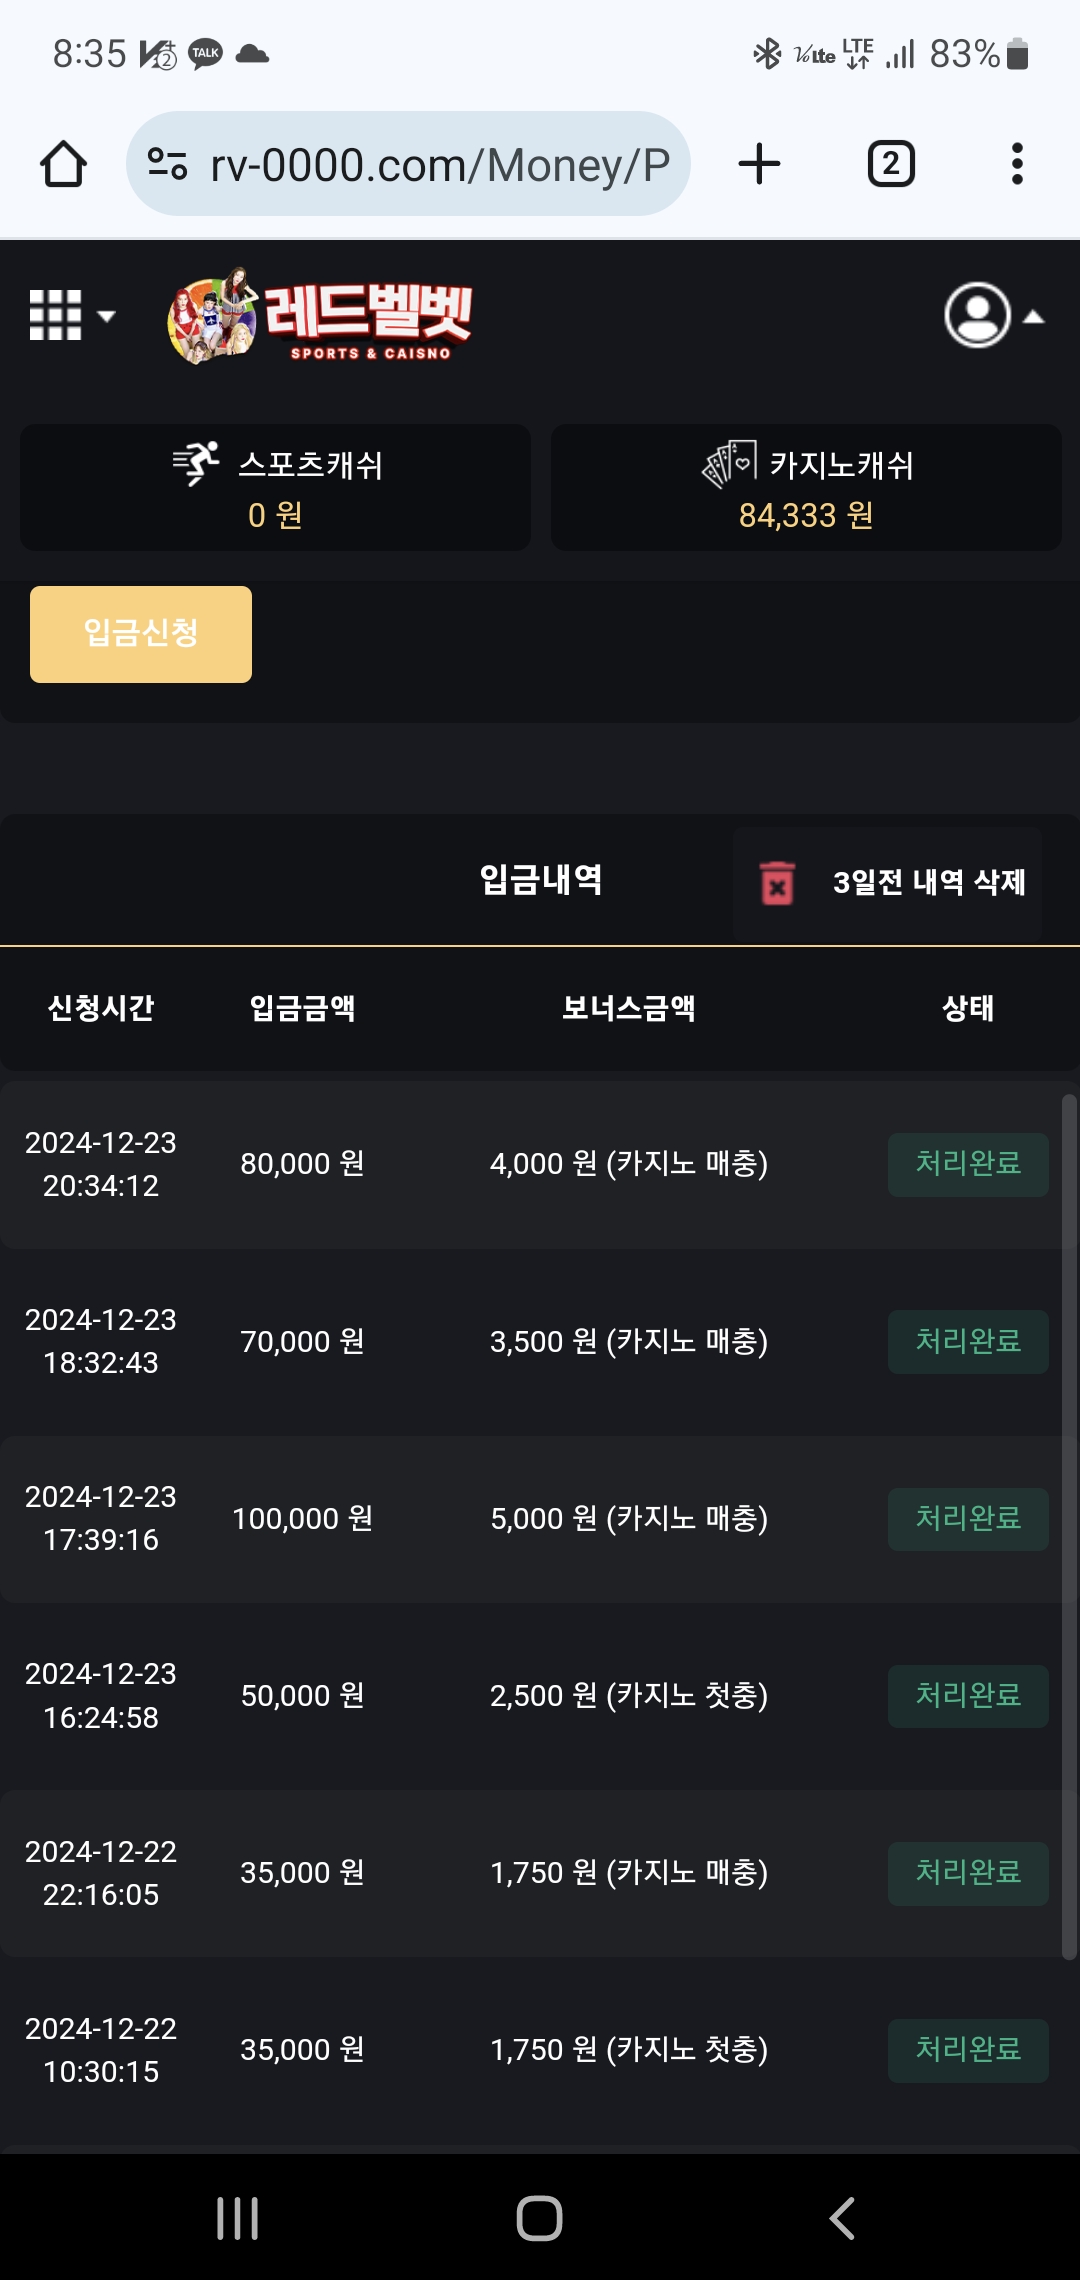Open the tab switcher showing 2 tabs

[890, 164]
